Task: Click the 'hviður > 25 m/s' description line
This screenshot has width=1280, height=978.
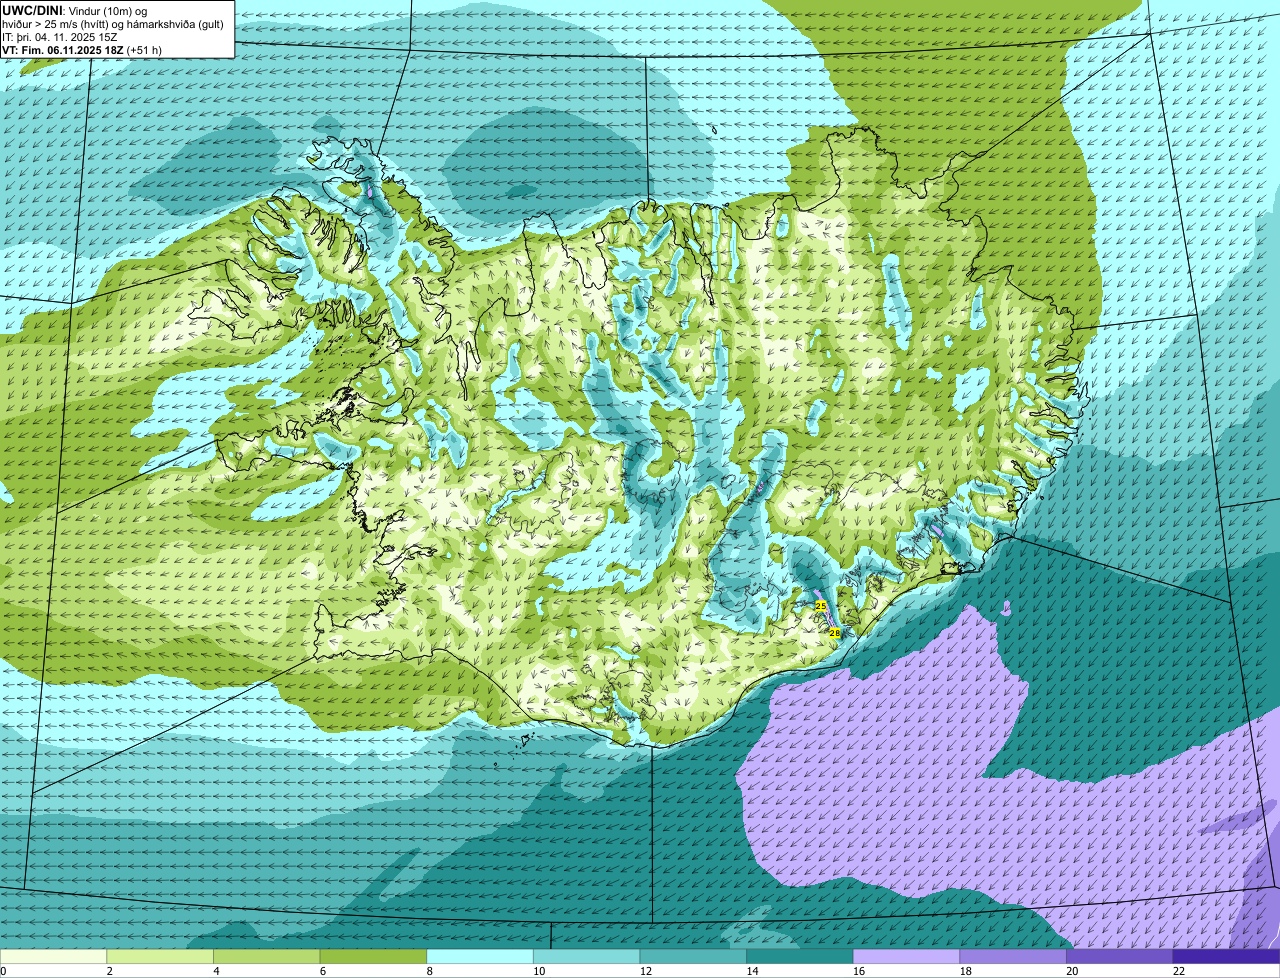Action: click(113, 24)
